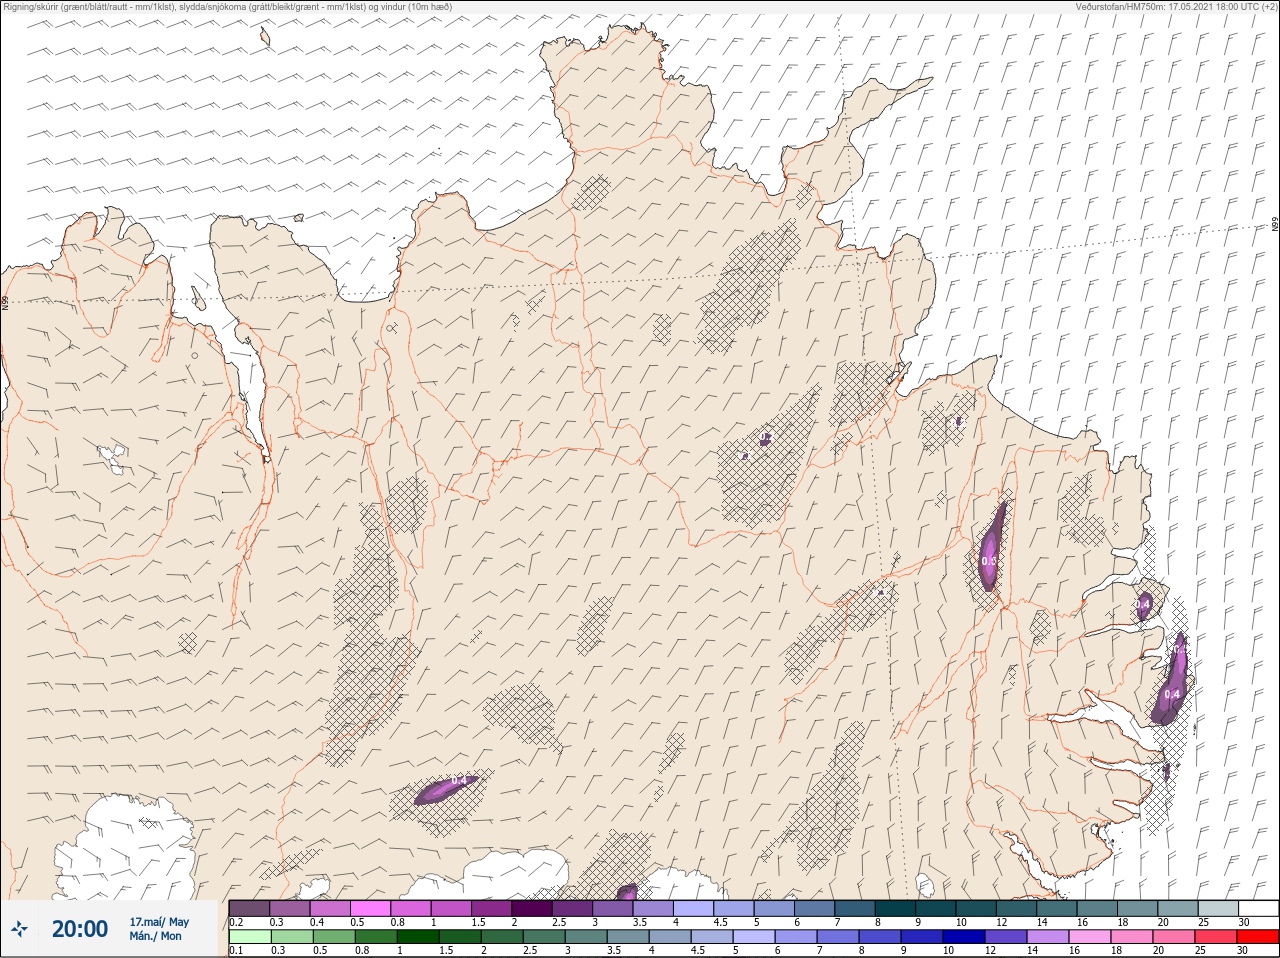This screenshot has width=1280, height=958.
Task: Click the 20:00 forecast time display
Action: click(80, 929)
